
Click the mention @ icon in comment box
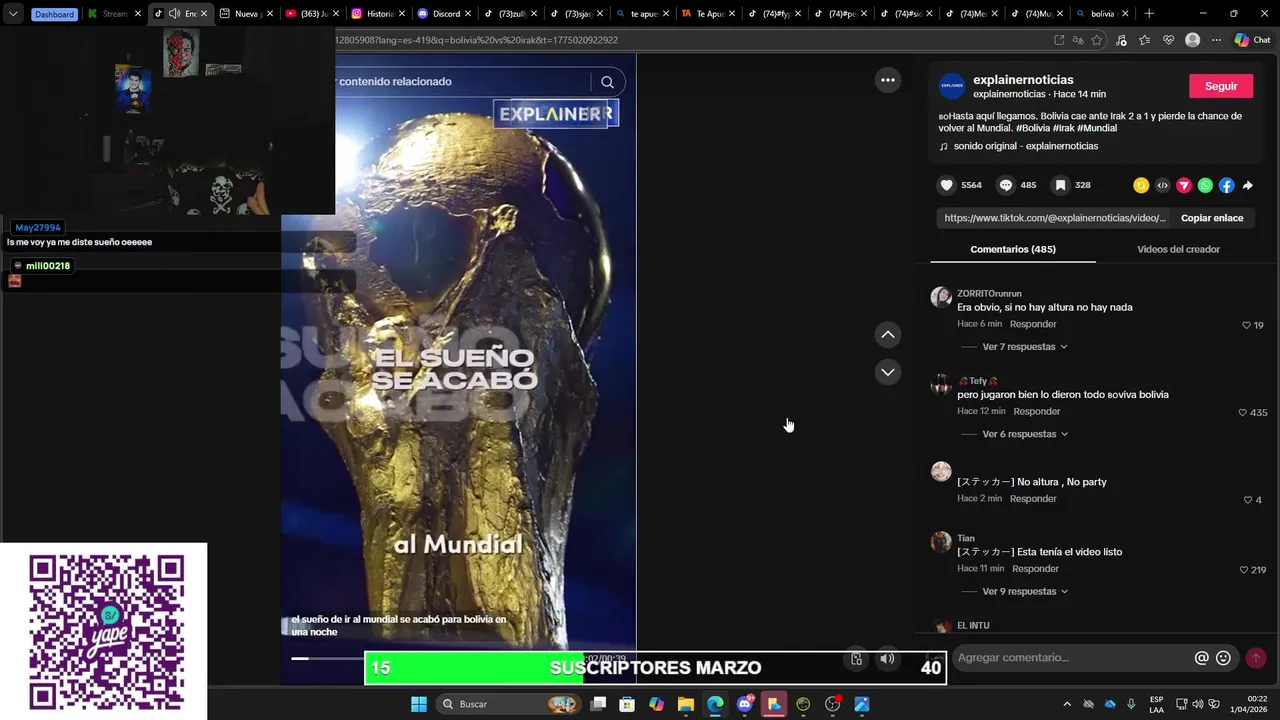point(1202,658)
